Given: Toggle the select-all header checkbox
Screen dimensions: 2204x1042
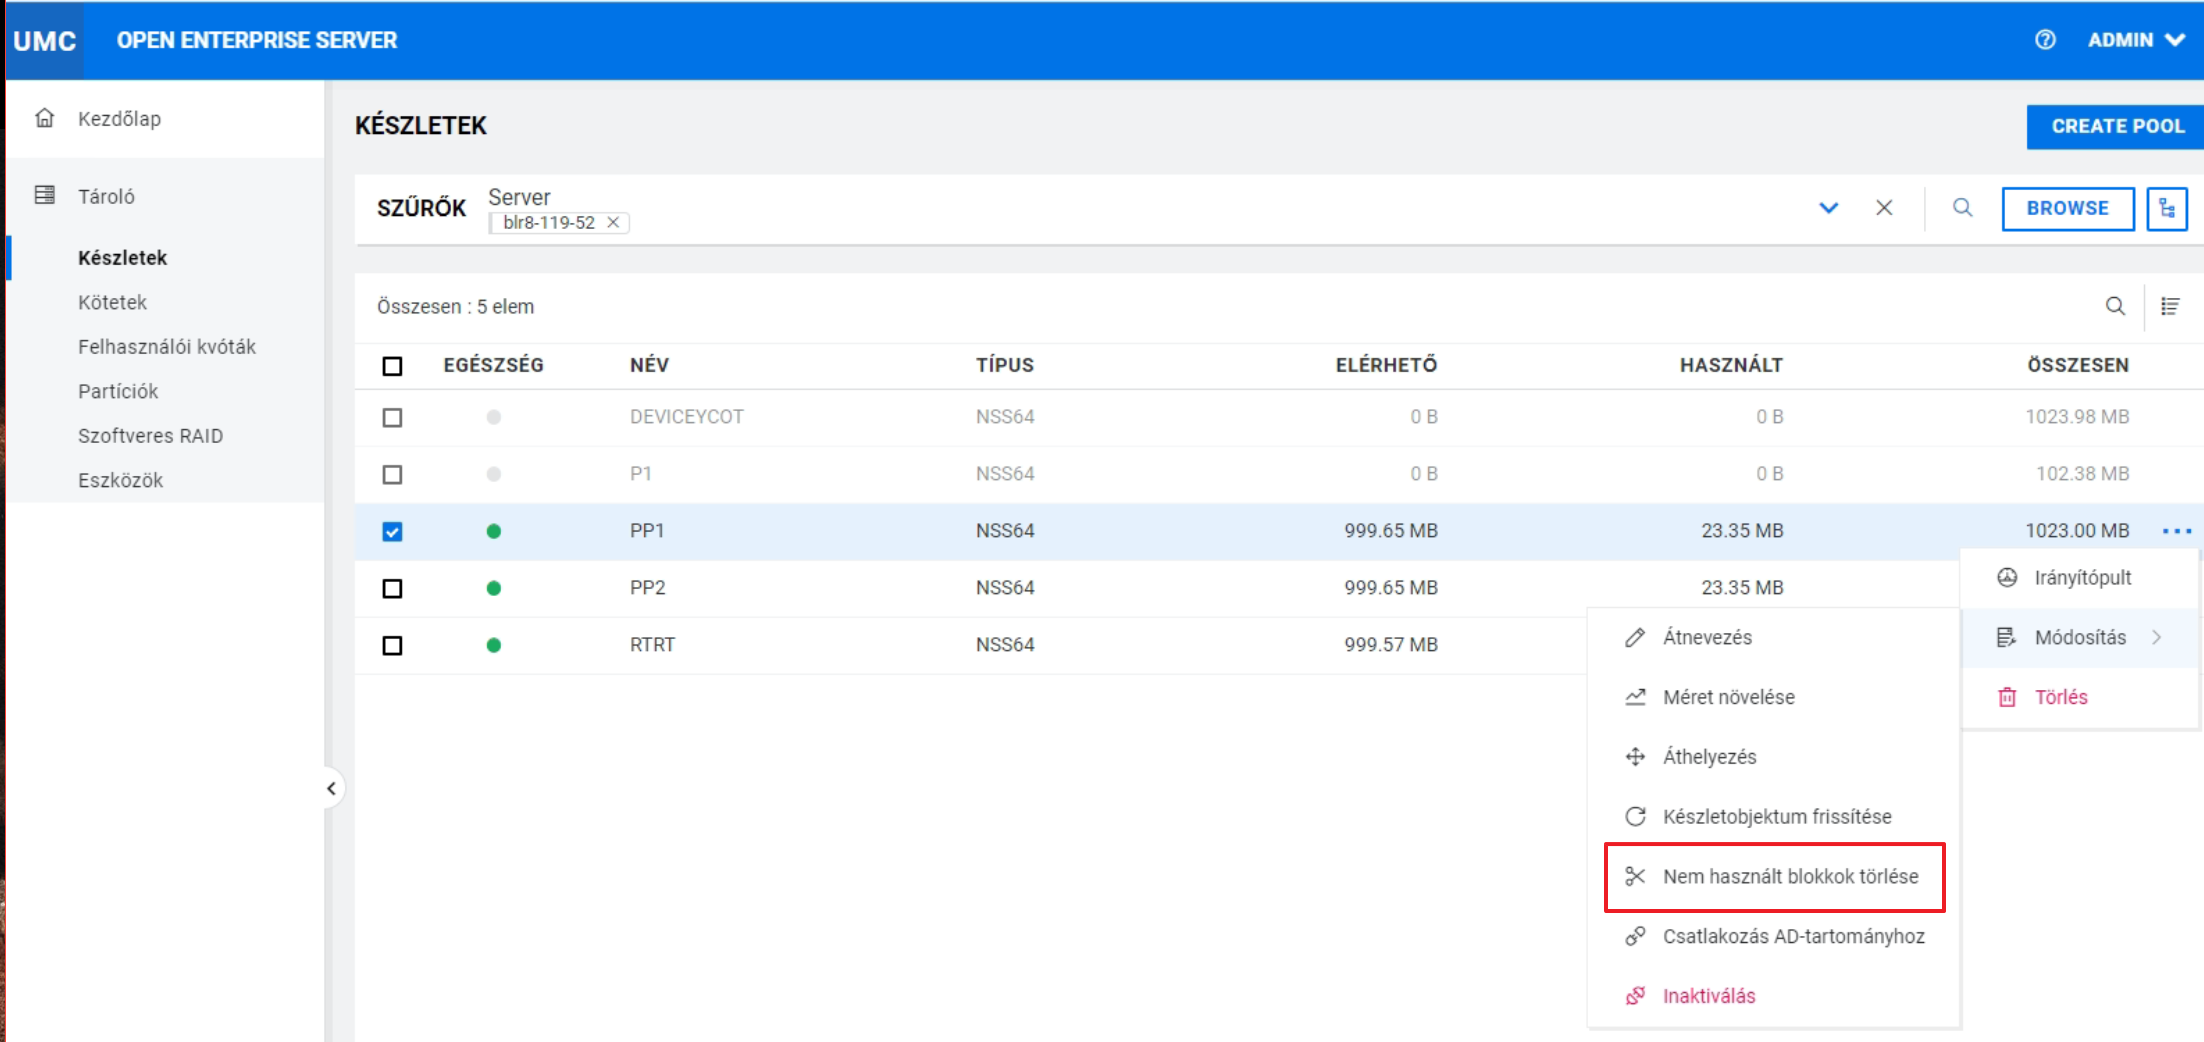Looking at the screenshot, I should click(x=392, y=366).
